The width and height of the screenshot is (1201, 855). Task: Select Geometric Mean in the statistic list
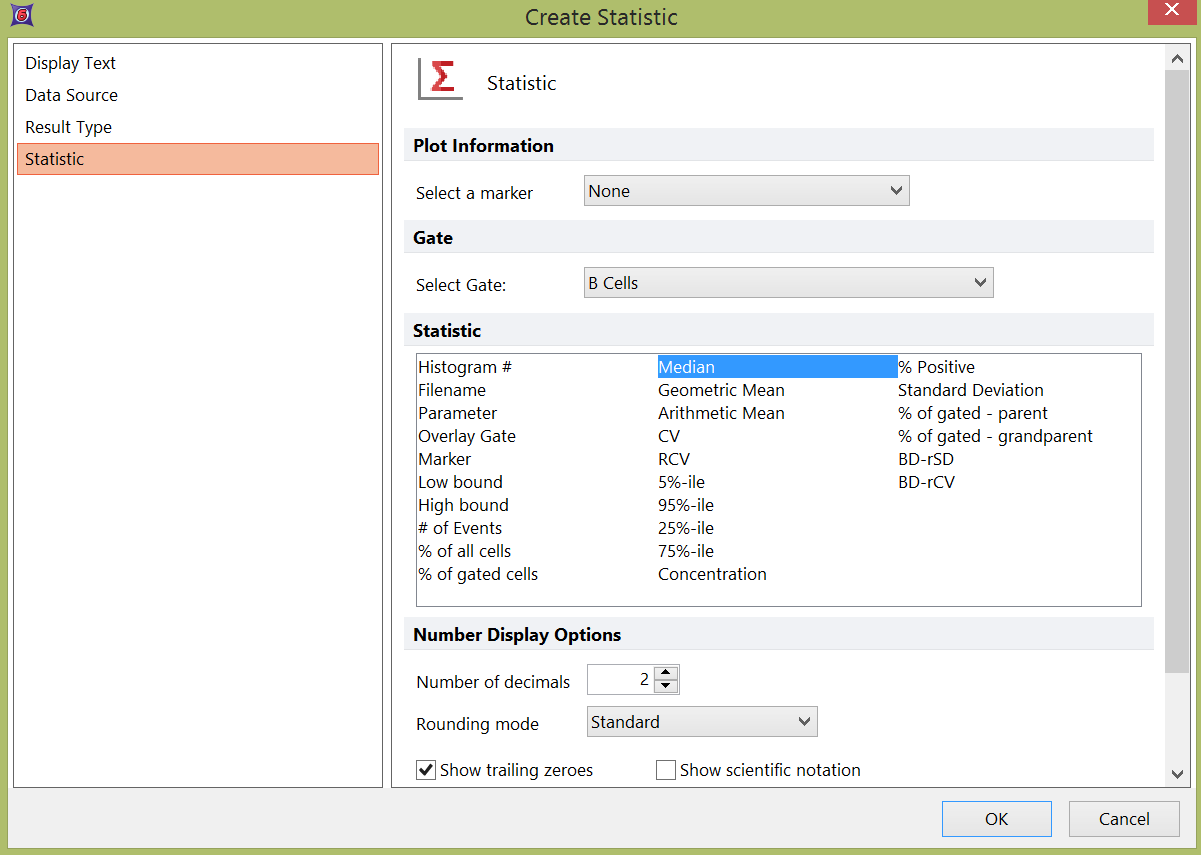point(721,390)
